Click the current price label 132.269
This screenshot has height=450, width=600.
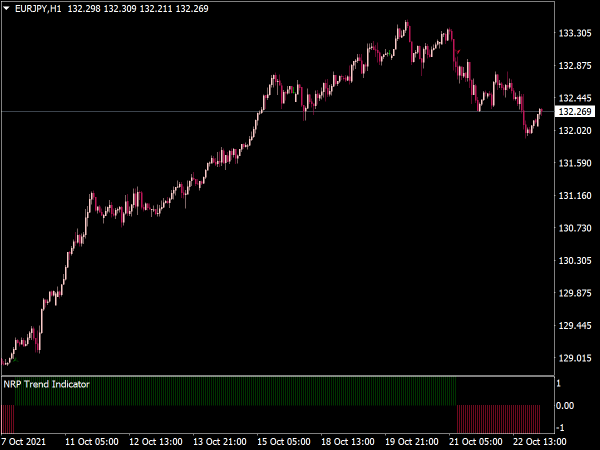point(575,111)
